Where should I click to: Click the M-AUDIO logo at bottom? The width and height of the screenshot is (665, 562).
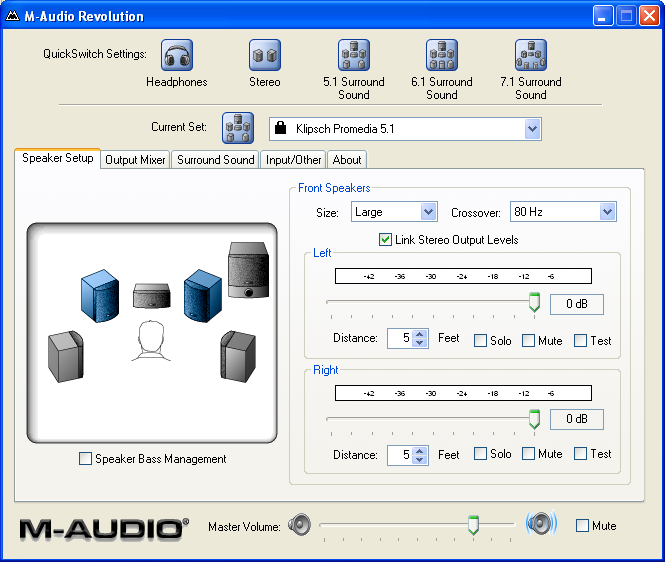coord(104,529)
